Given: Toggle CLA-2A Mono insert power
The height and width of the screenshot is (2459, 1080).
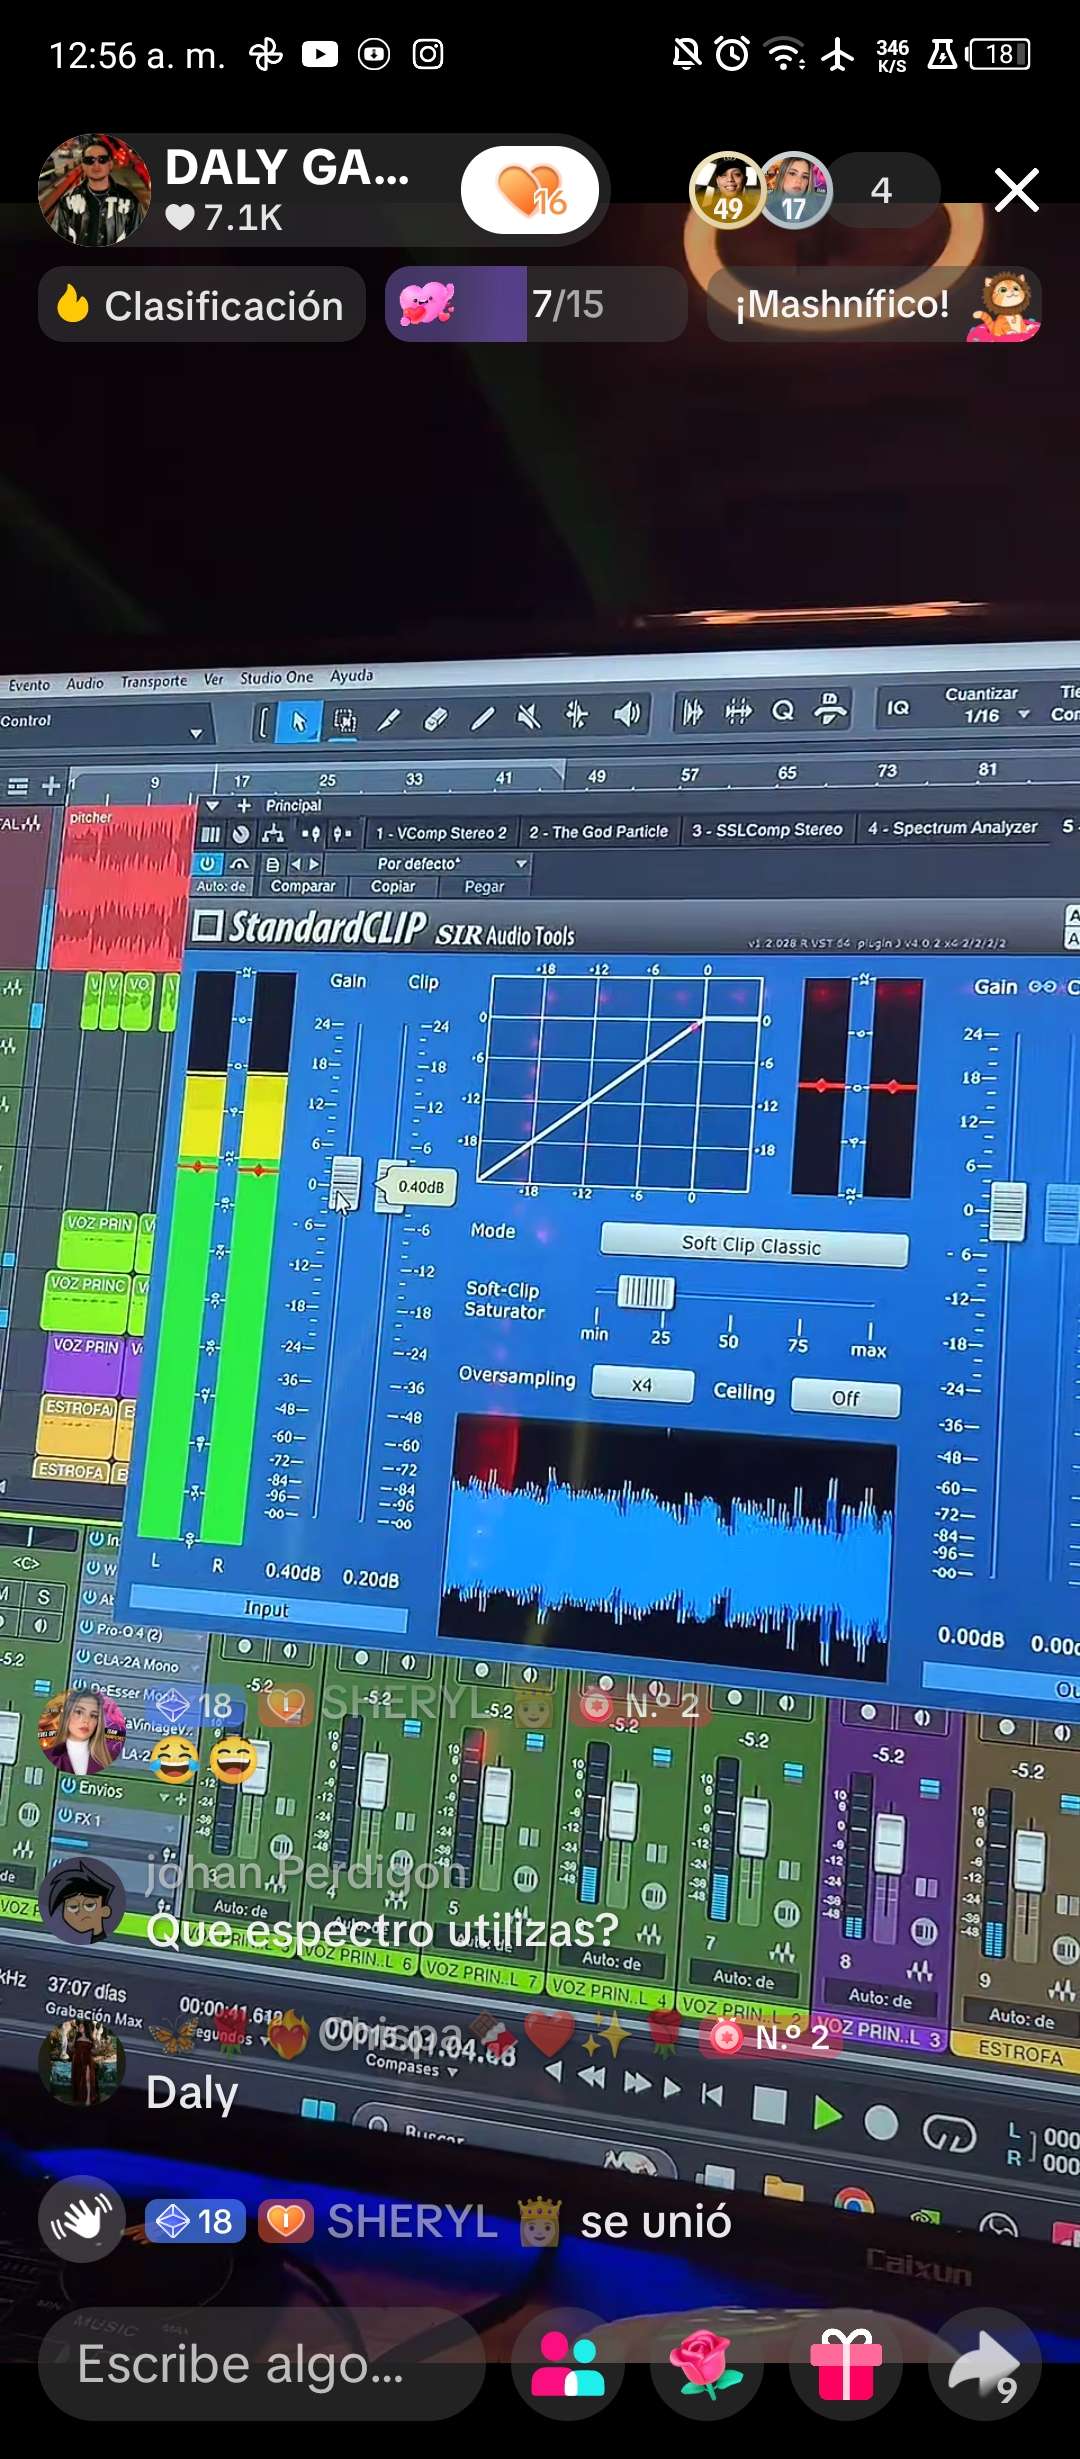Looking at the screenshot, I should [82, 1657].
